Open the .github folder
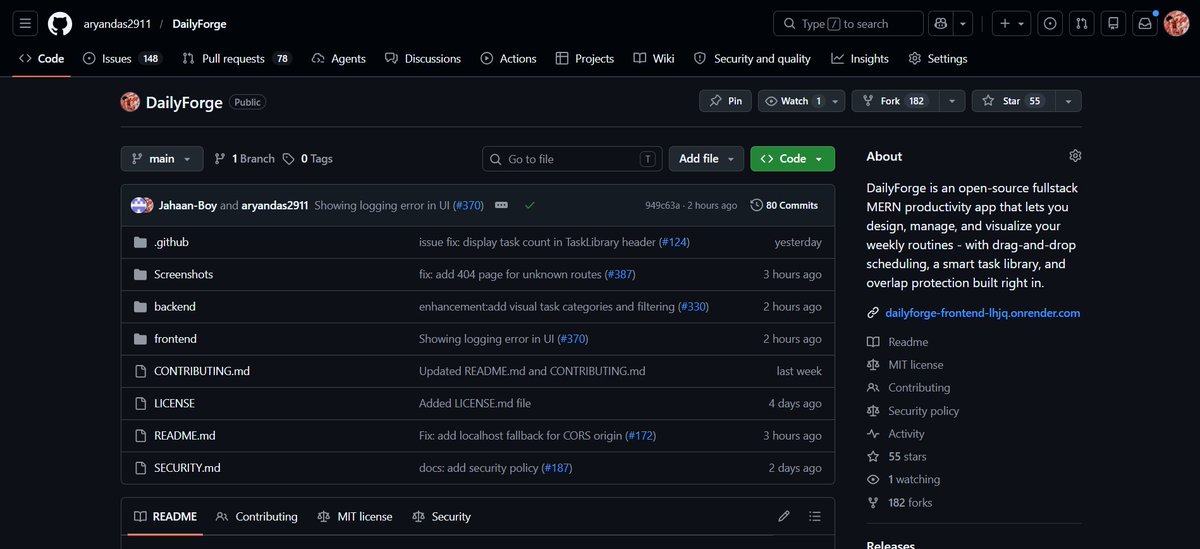The image size is (1200, 549). (171, 242)
